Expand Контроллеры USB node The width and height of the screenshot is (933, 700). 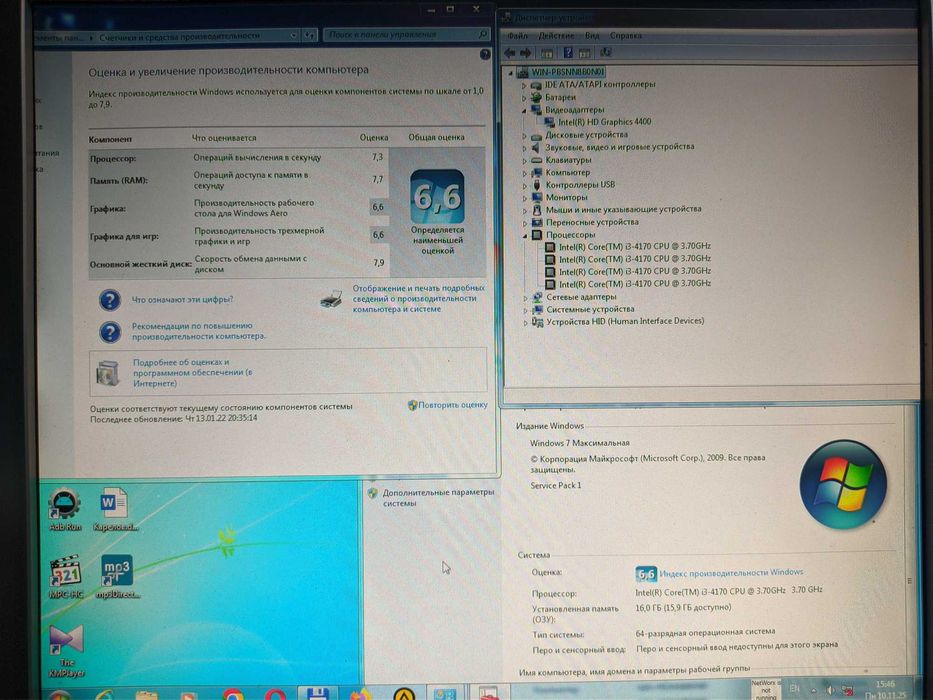pyautogui.click(x=525, y=185)
